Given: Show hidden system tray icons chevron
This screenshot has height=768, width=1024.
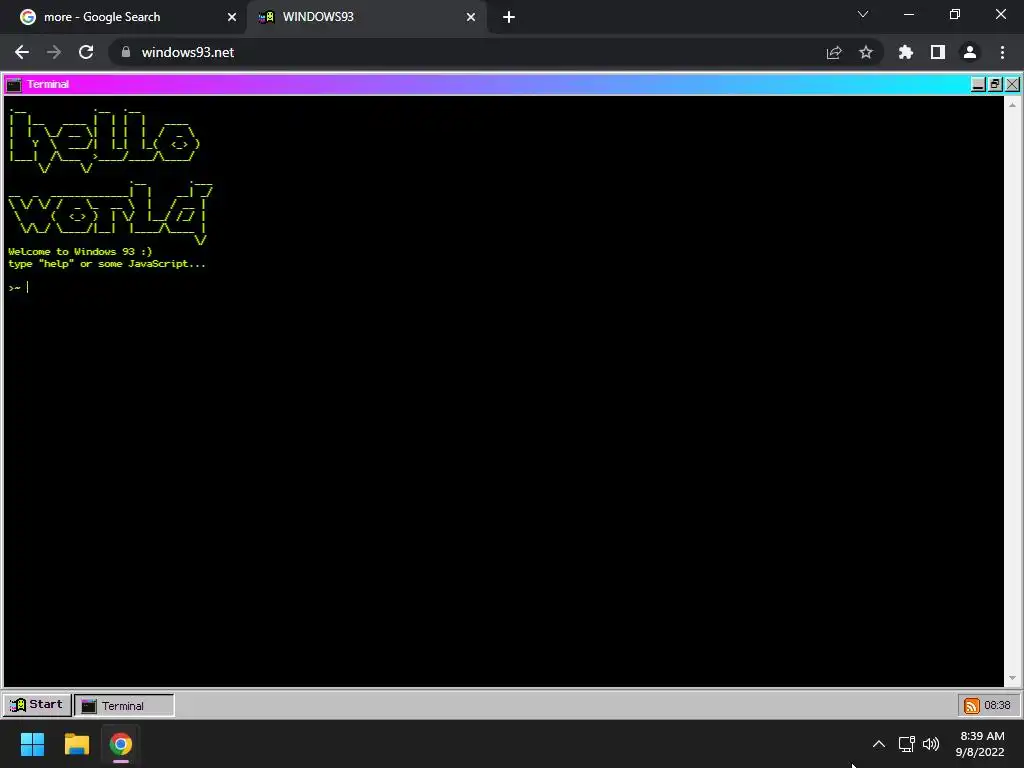Looking at the screenshot, I should [879, 744].
